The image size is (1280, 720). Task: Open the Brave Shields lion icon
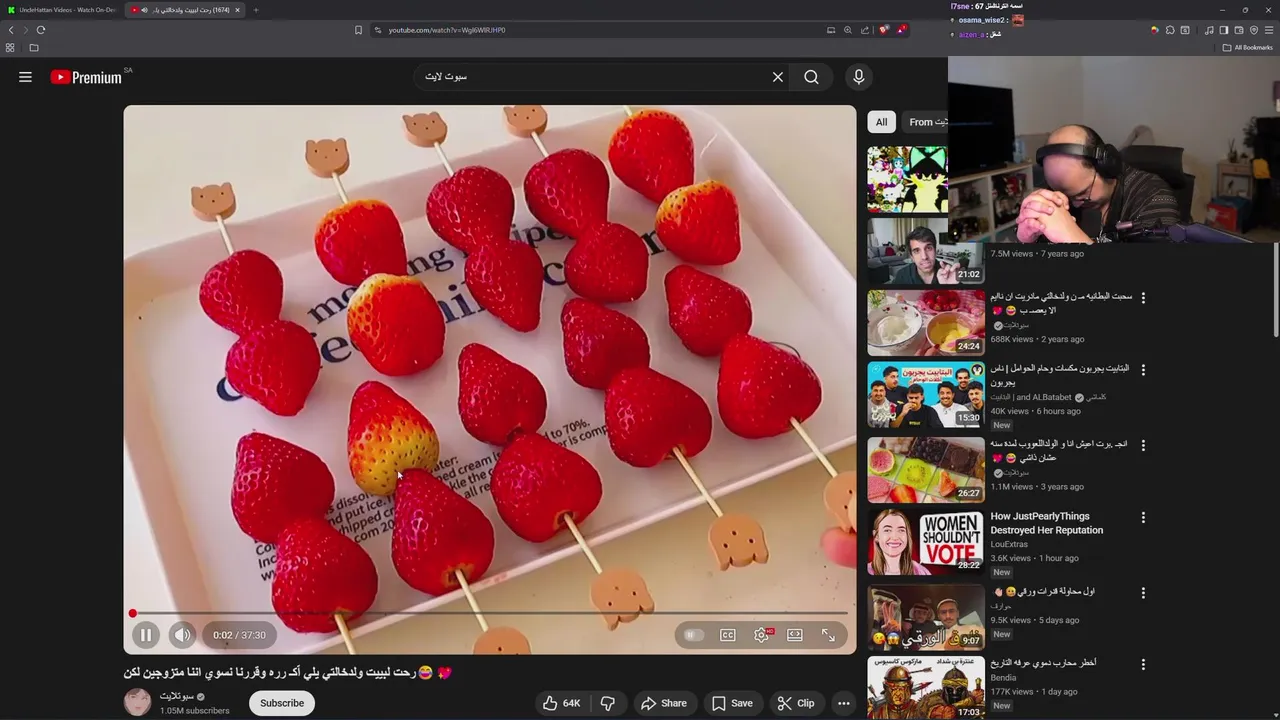click(884, 30)
